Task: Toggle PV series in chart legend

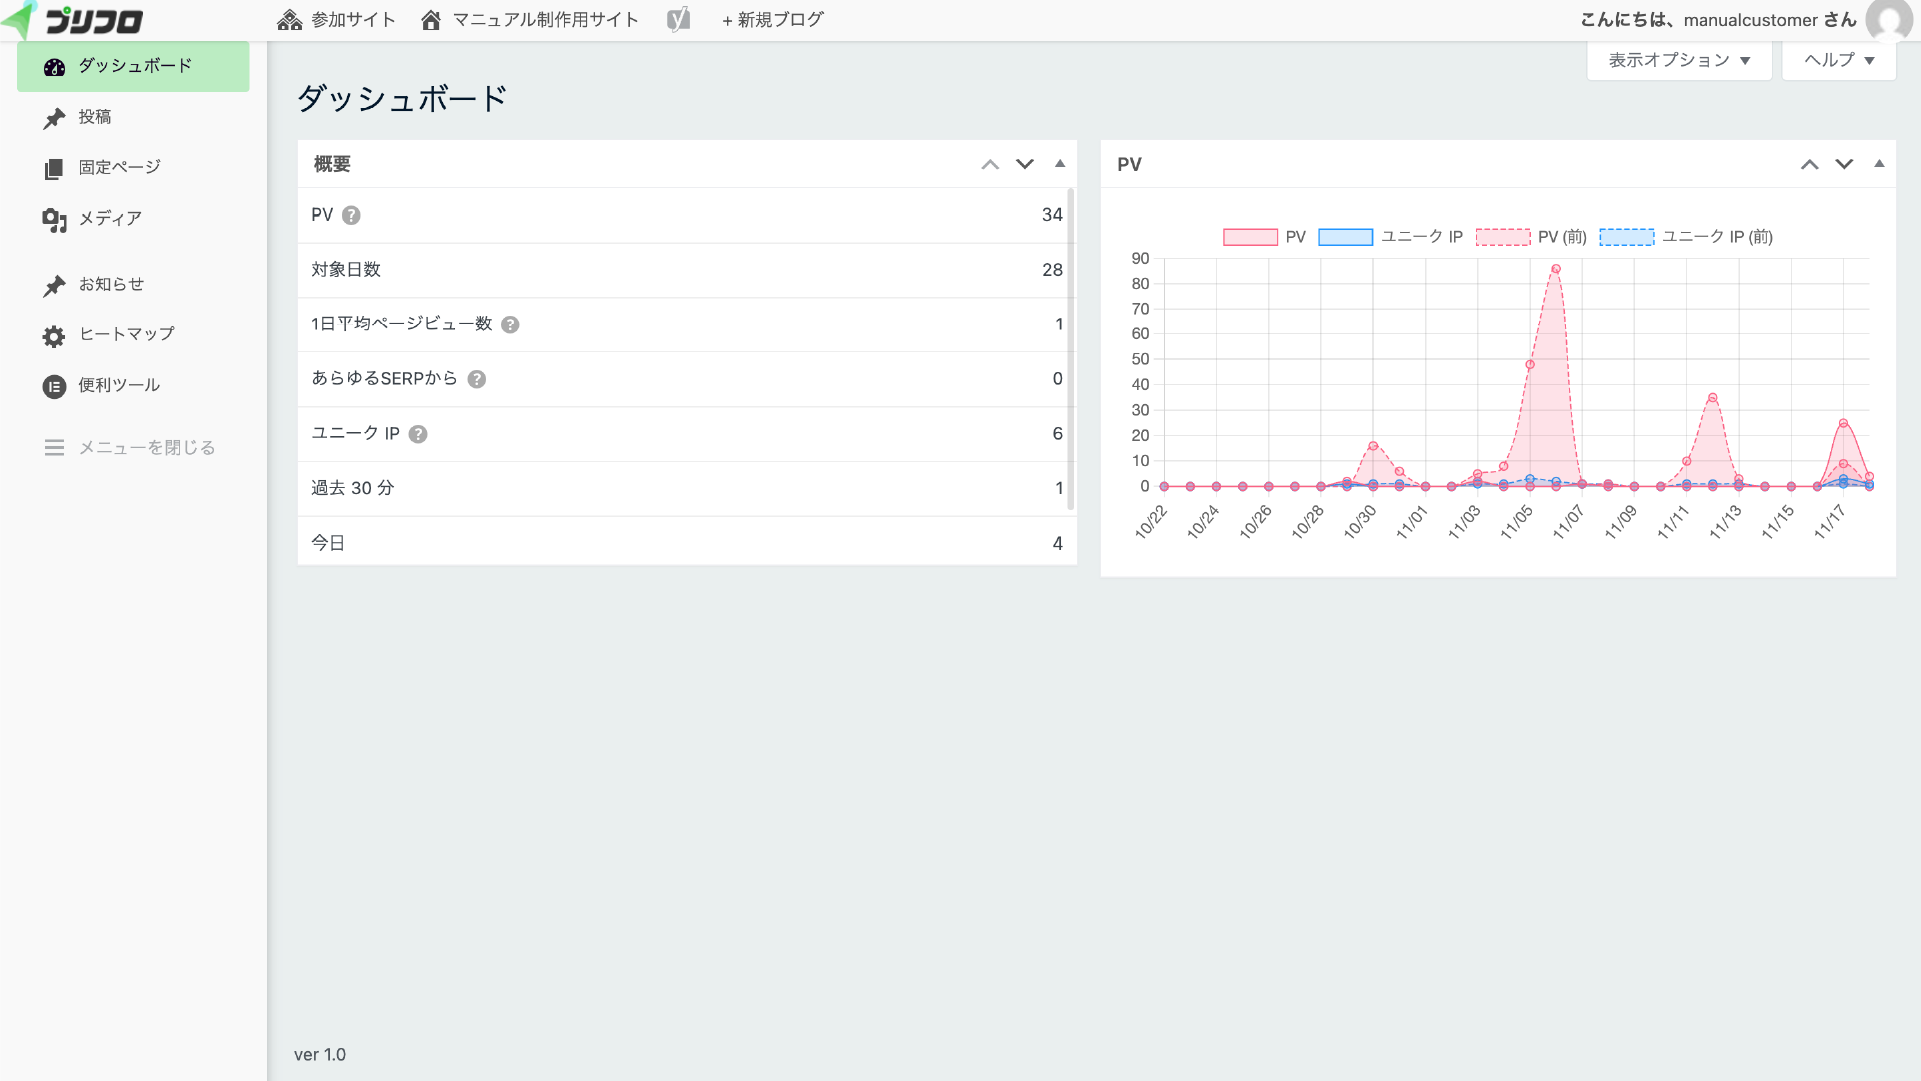Action: [x=1250, y=237]
